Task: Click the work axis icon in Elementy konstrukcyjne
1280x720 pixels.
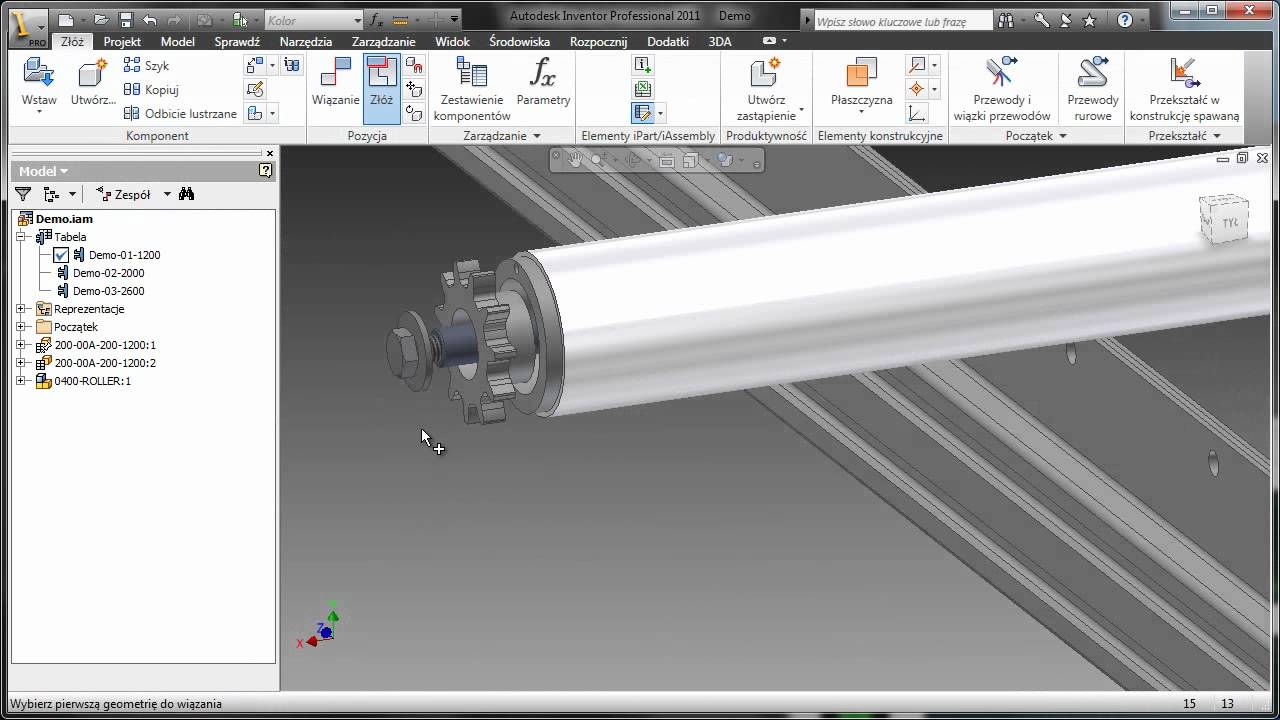Action: [917, 65]
